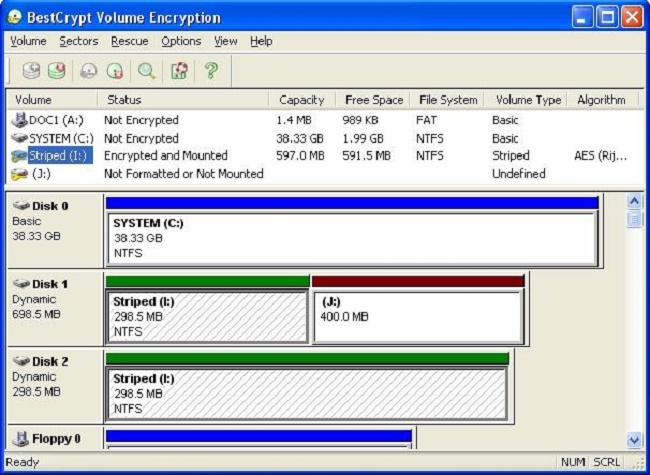Click the disk icon beside Disk 0

(21, 205)
